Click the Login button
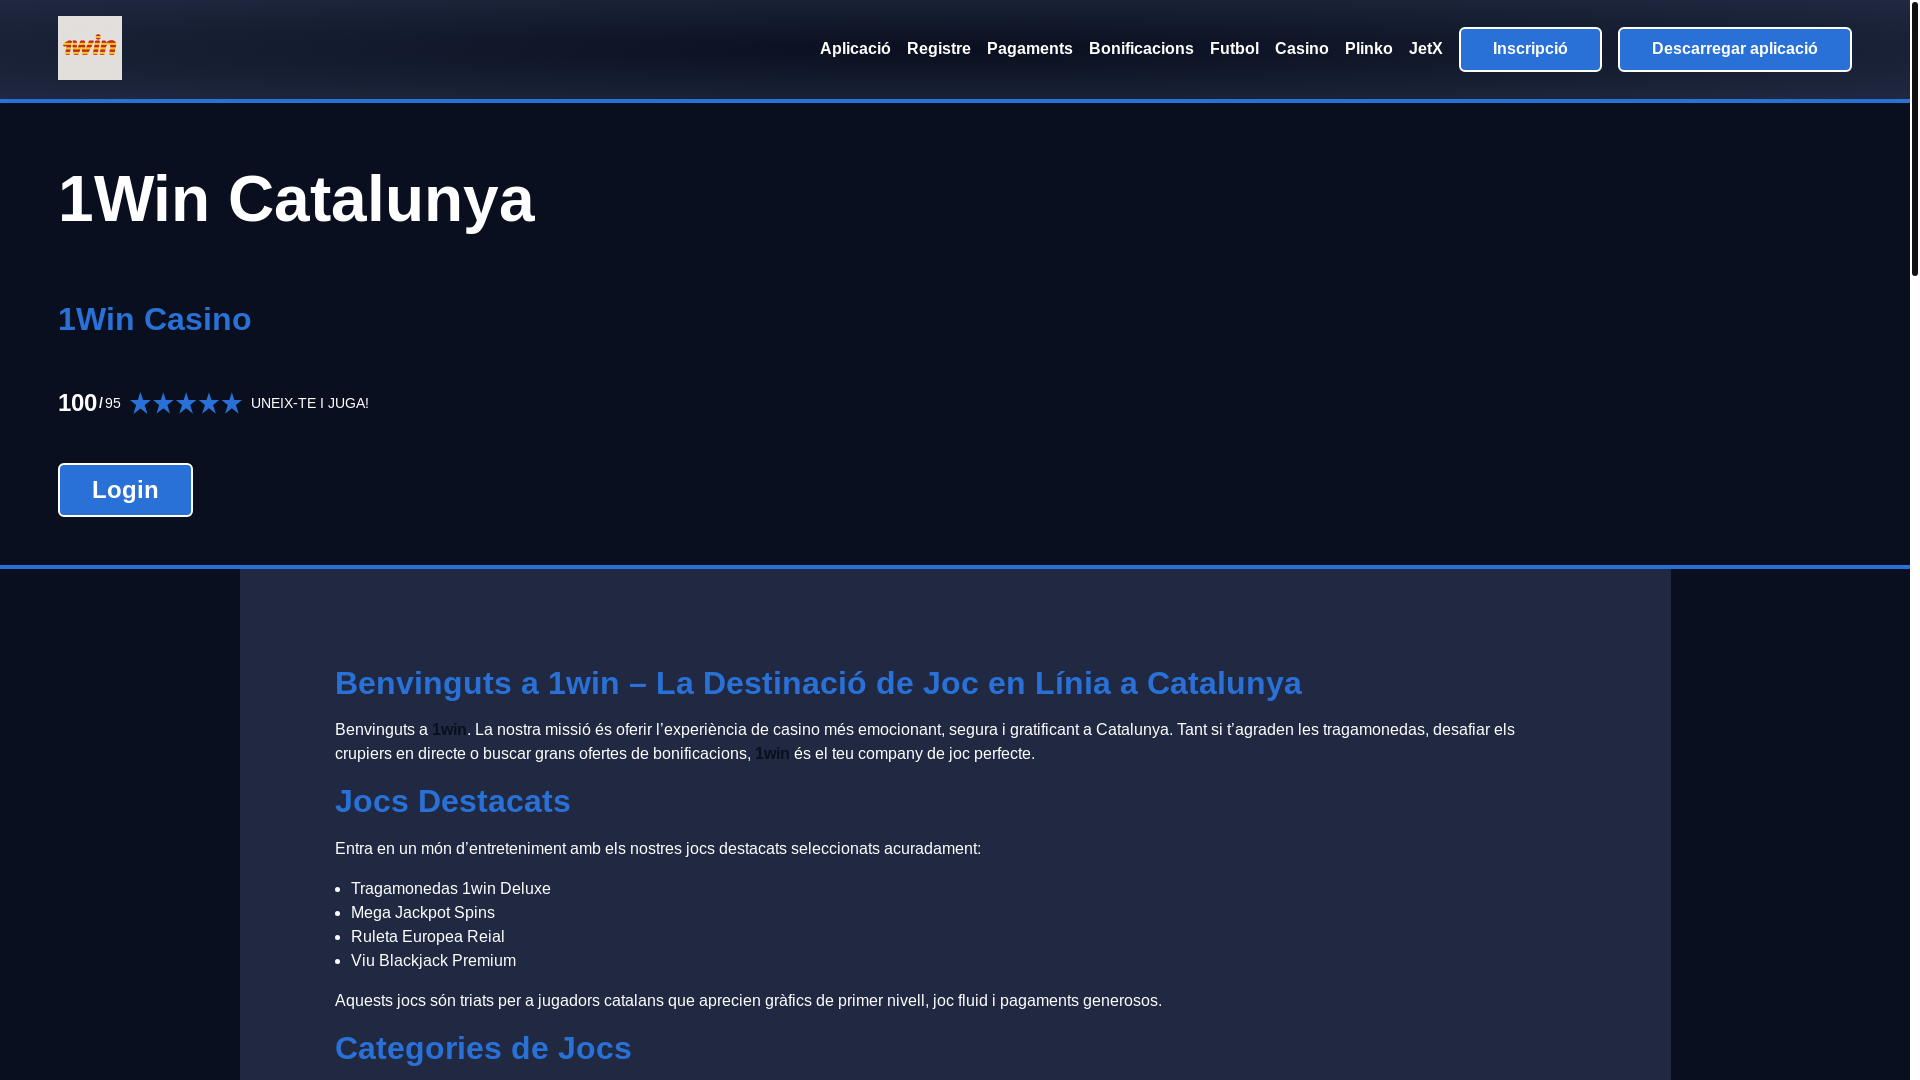The width and height of the screenshot is (1920, 1080). pyautogui.click(x=125, y=490)
